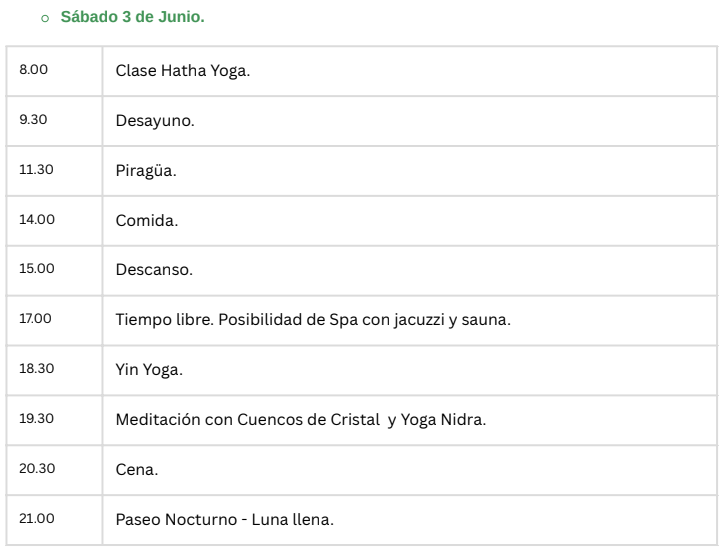Select the Descanso entry
Screen dimensions: 723x550
coord(154,270)
